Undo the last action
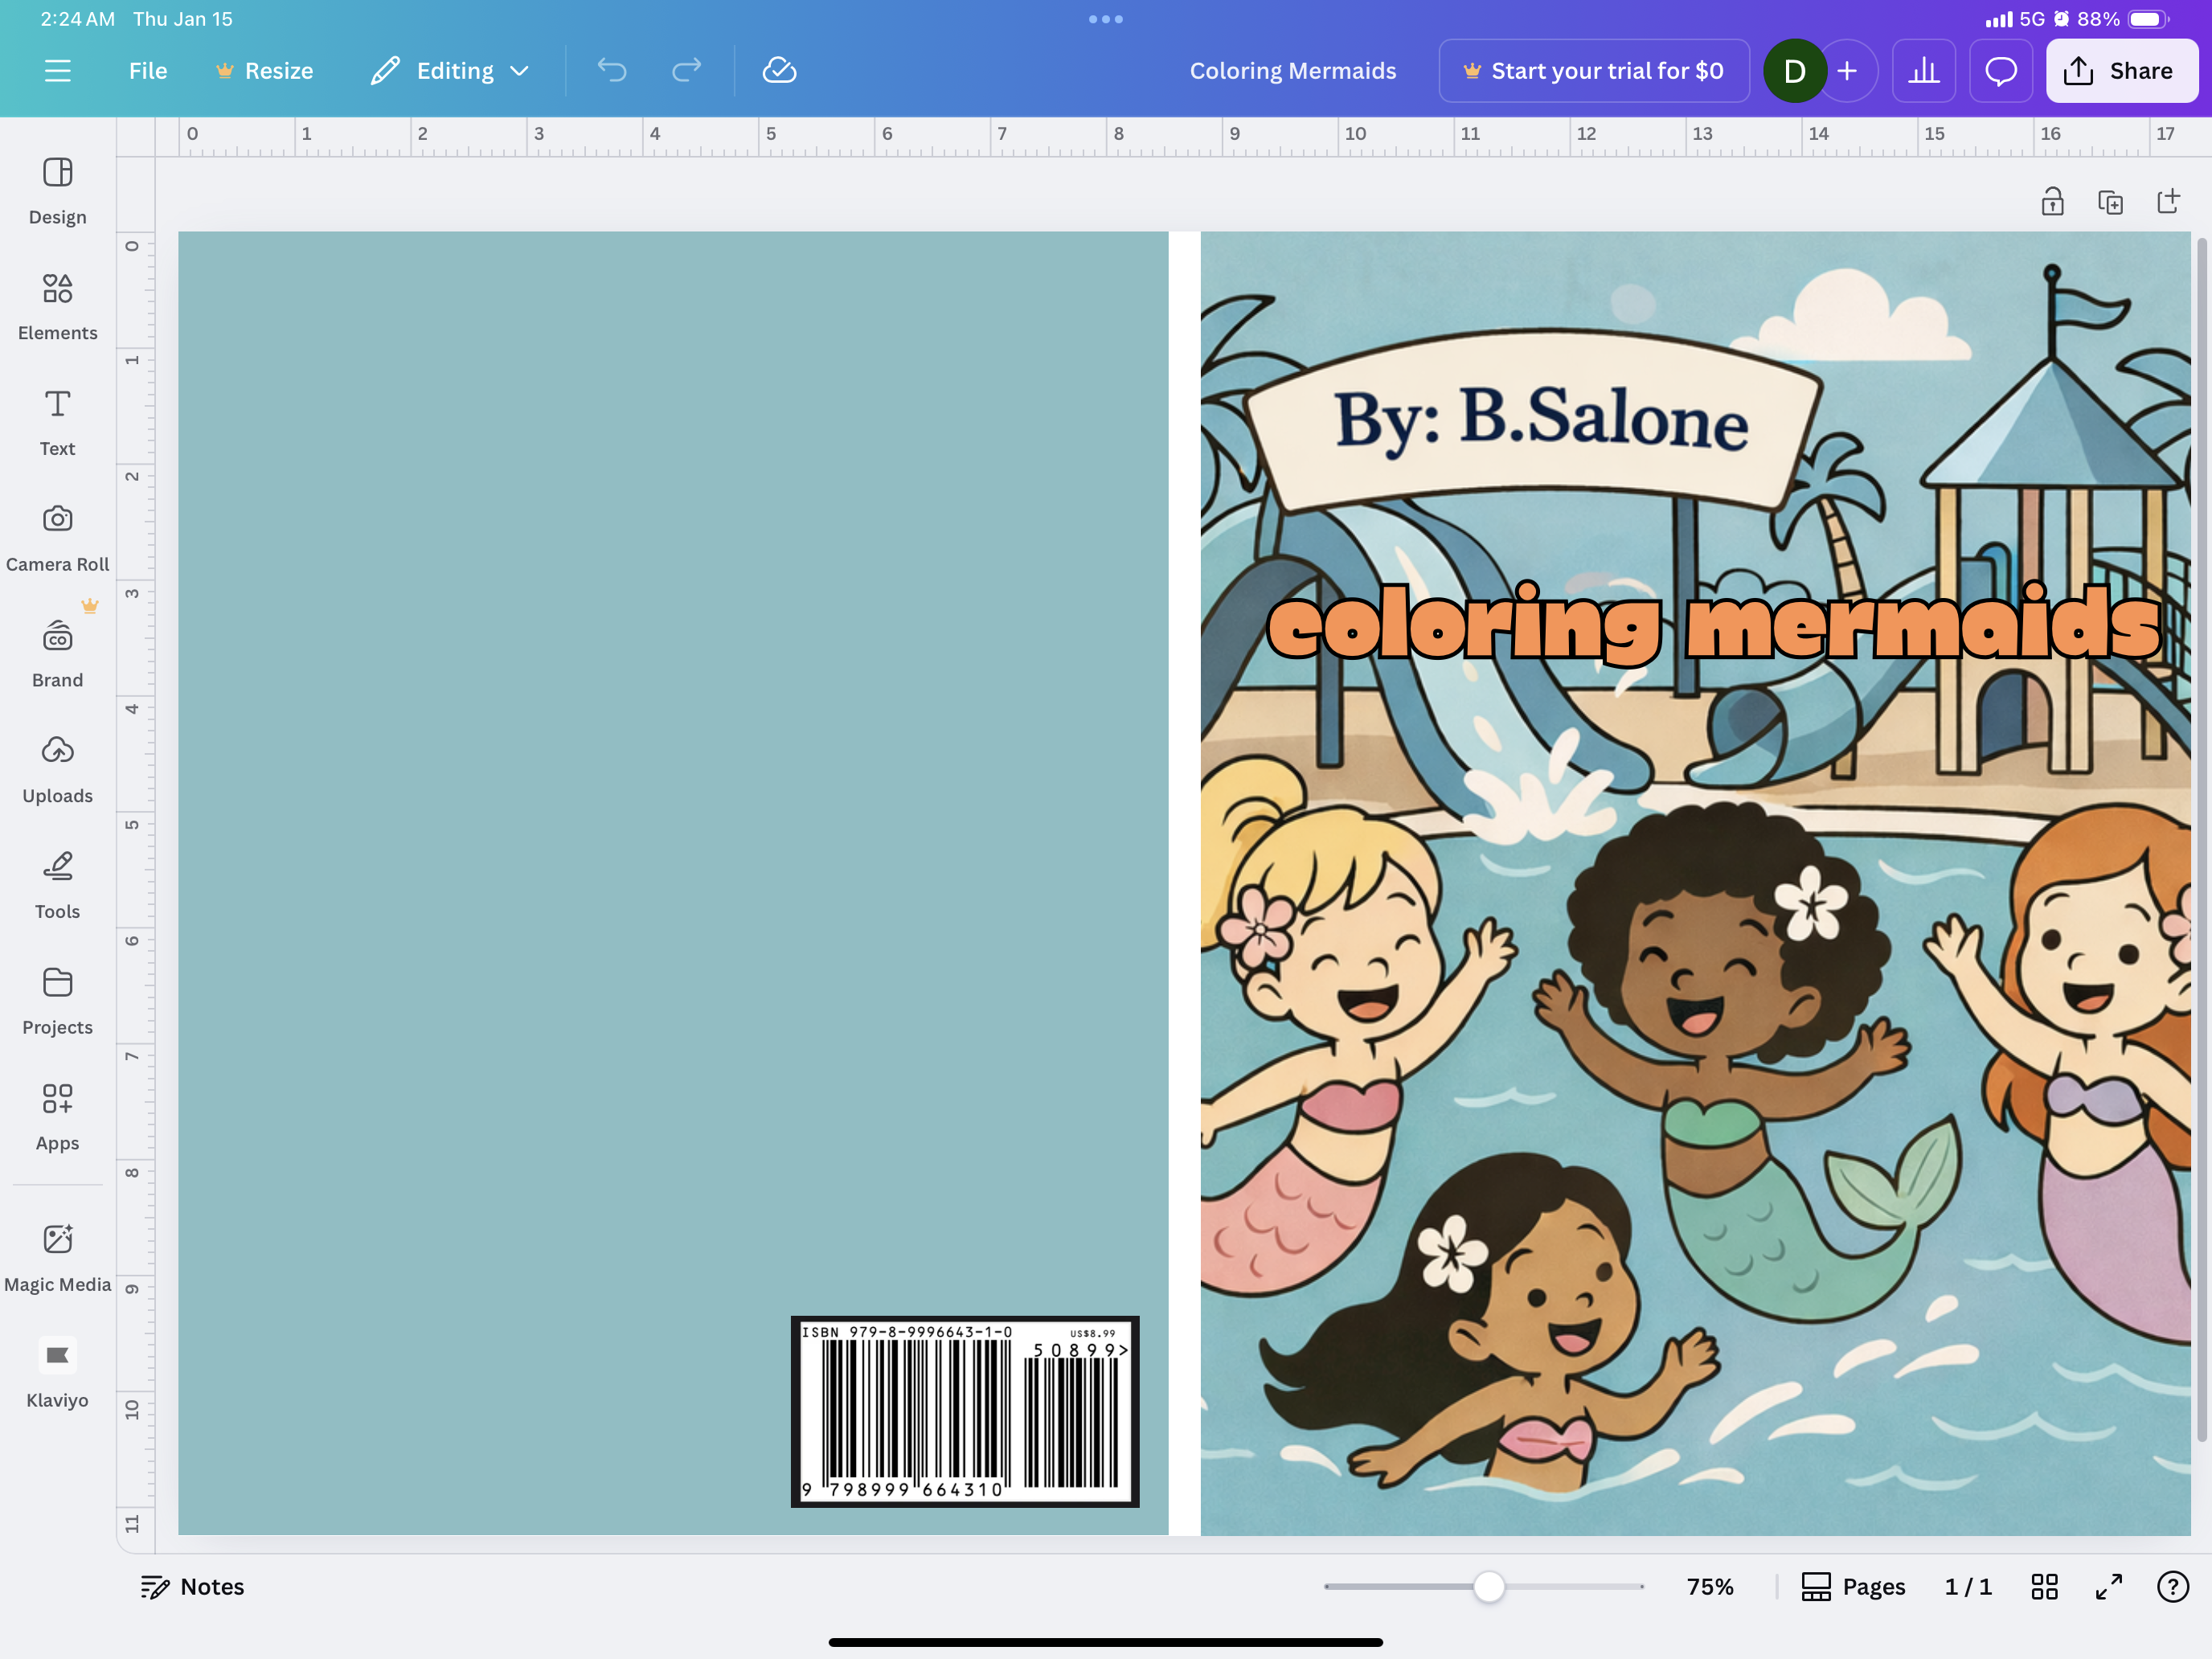Viewport: 2212px width, 1659px height. coord(612,71)
